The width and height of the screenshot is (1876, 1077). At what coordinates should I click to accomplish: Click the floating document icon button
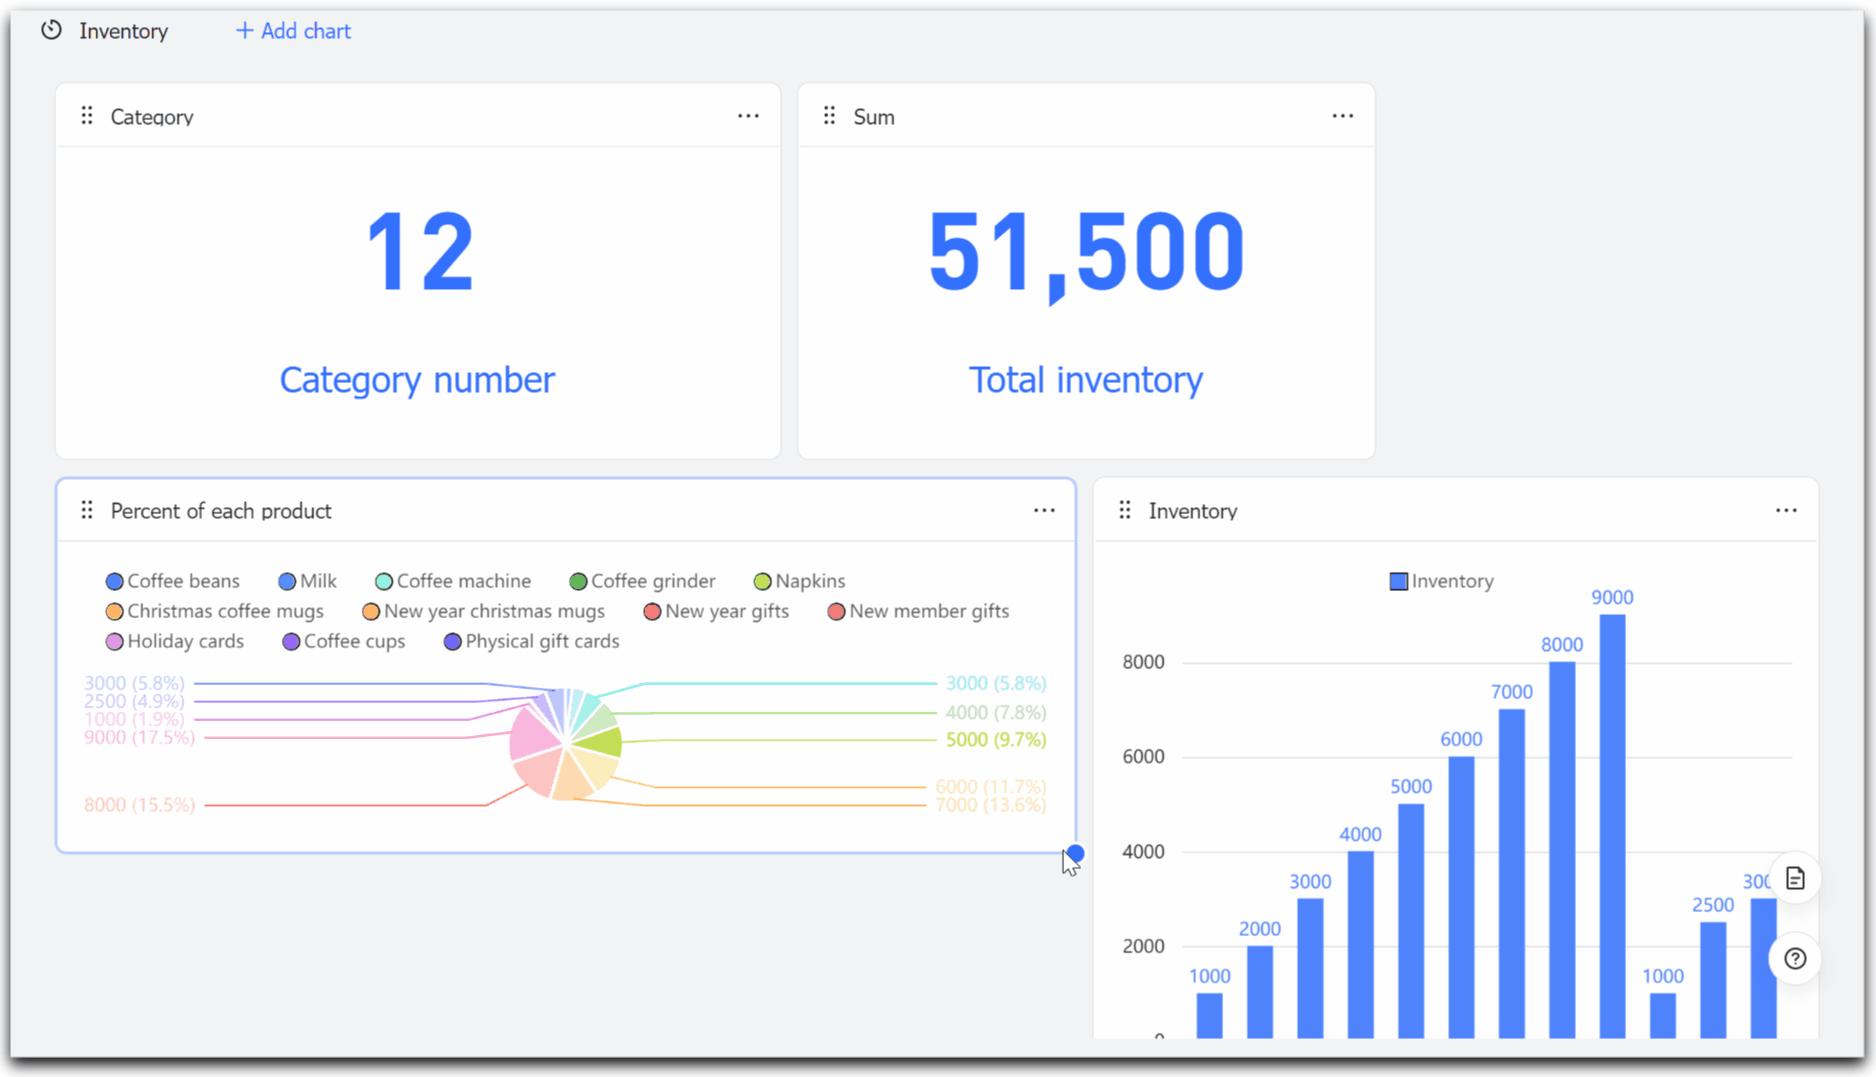point(1795,878)
